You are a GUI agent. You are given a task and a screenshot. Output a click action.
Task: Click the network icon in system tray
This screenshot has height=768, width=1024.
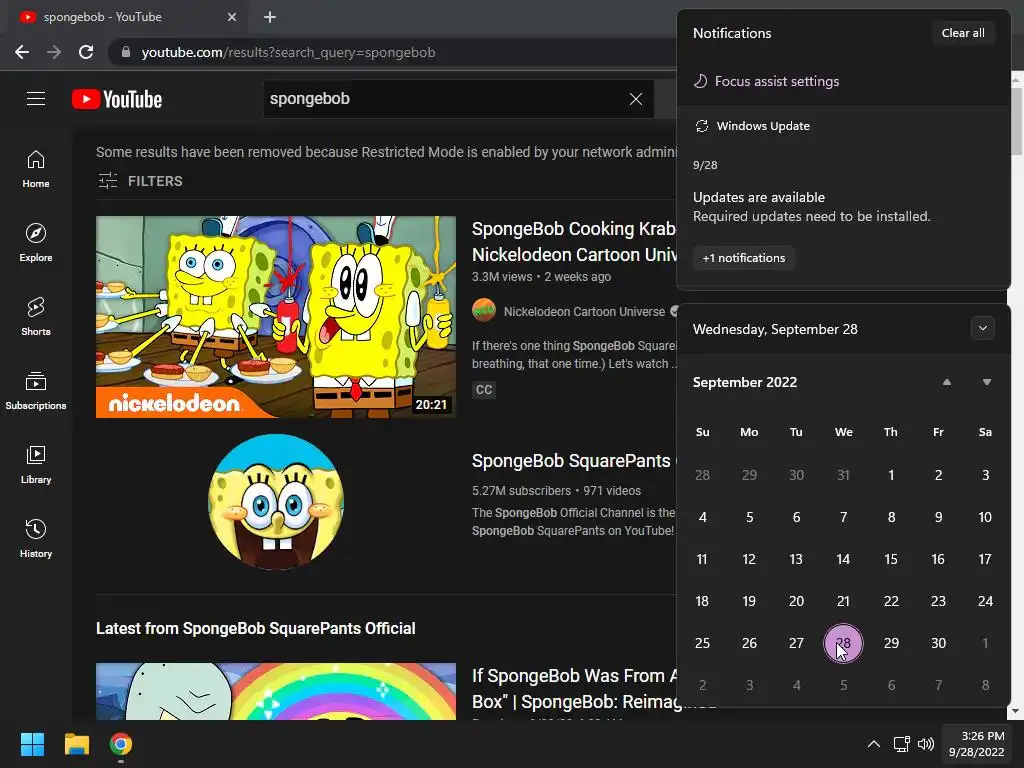[x=902, y=744]
